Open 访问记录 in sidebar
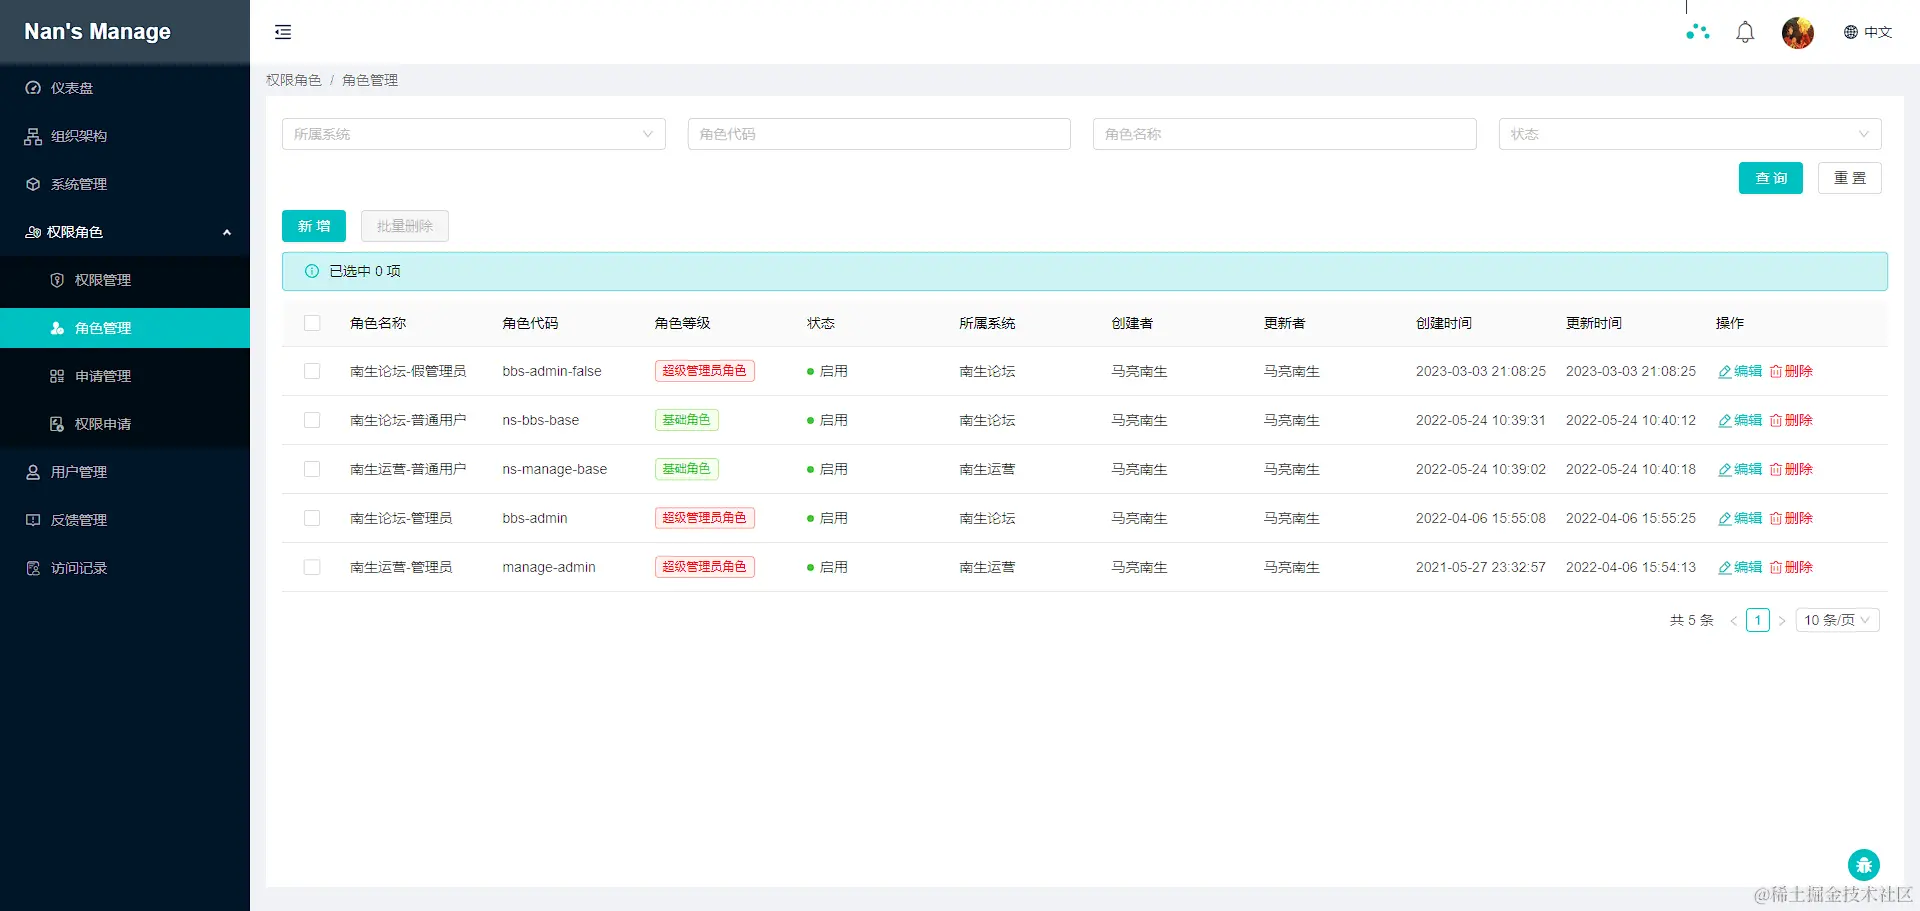 (x=125, y=568)
